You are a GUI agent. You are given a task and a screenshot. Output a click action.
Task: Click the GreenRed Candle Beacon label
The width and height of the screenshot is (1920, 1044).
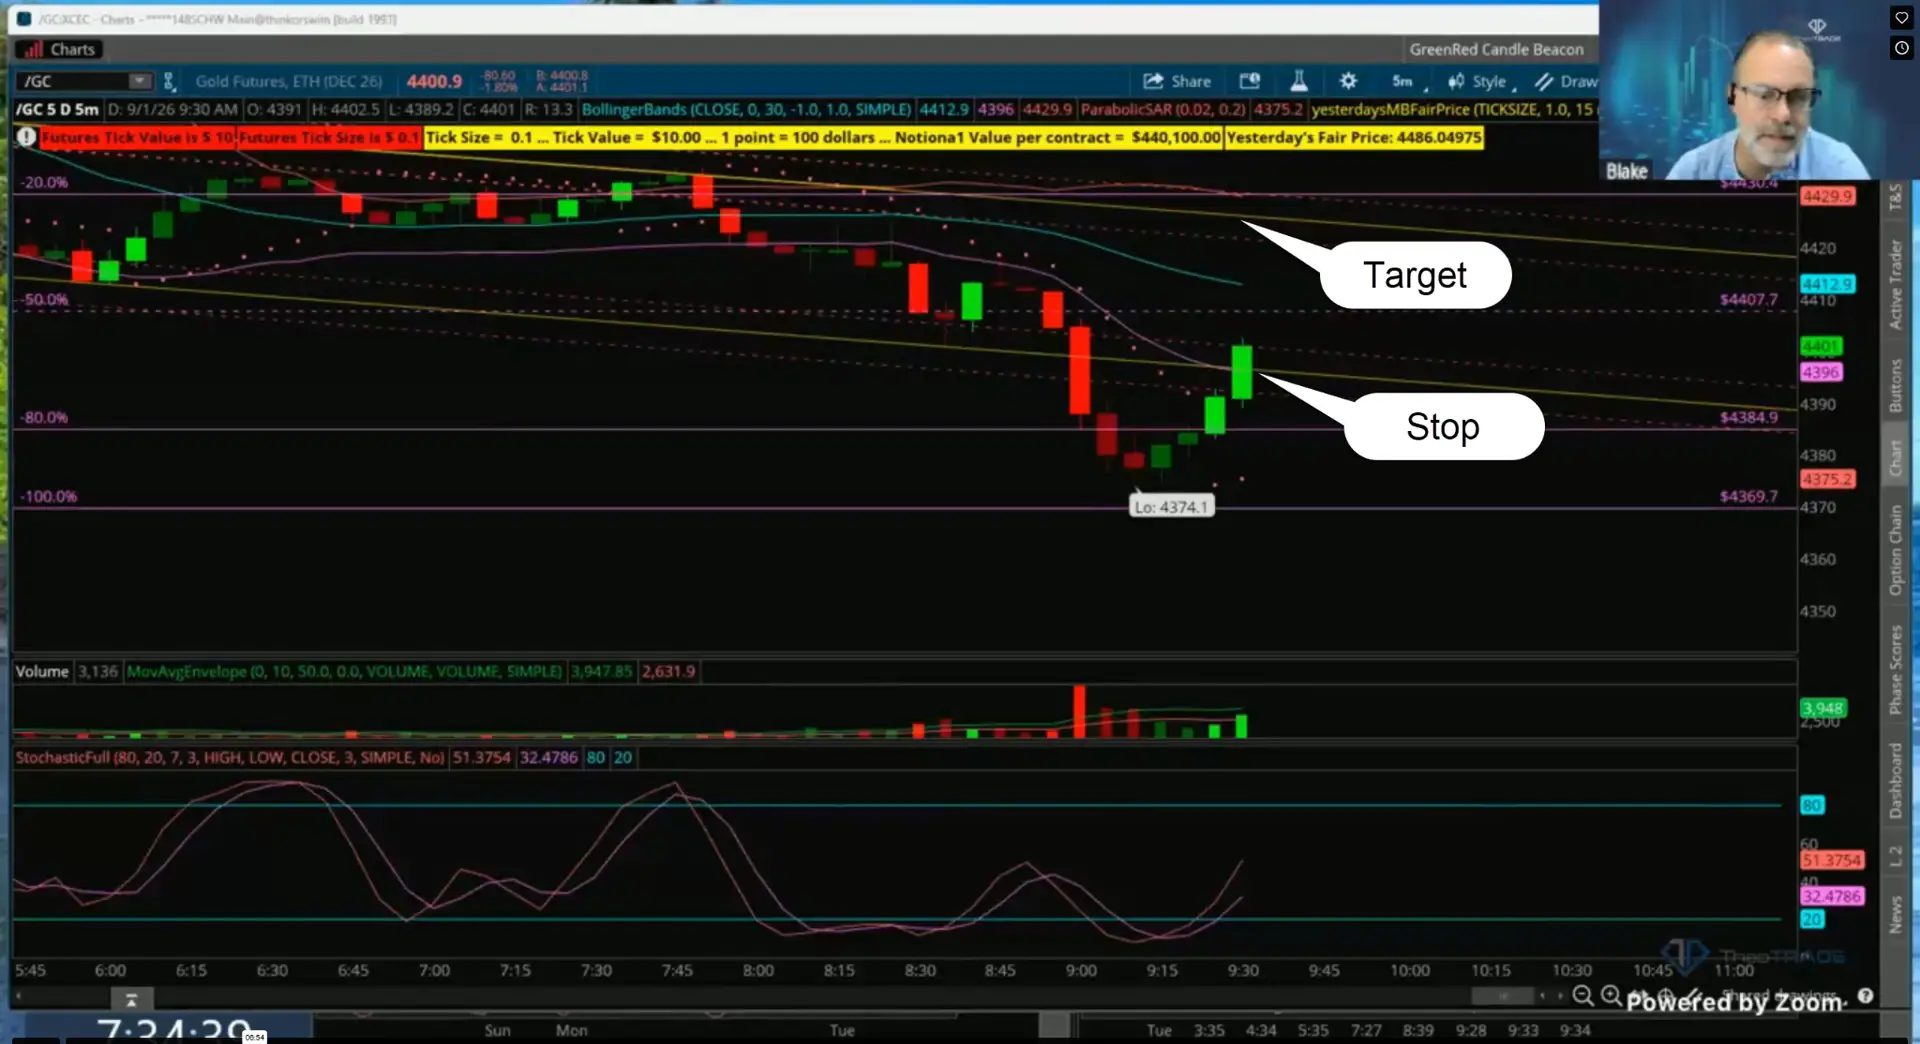click(x=1496, y=49)
